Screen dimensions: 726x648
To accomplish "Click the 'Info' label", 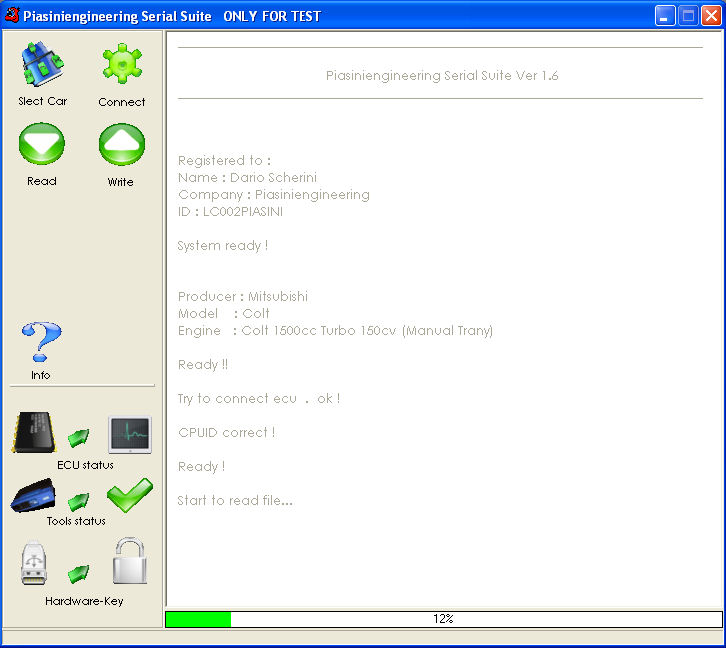I will click(41, 375).
